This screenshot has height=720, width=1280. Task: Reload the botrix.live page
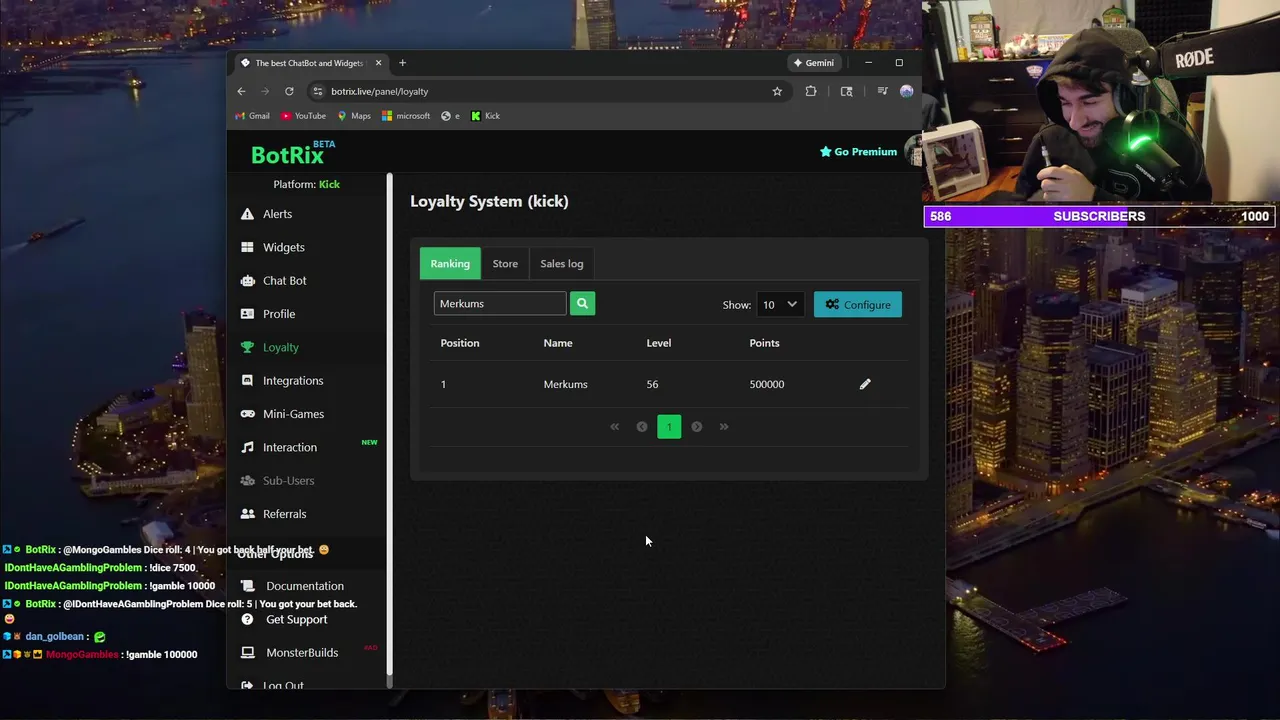click(x=289, y=91)
